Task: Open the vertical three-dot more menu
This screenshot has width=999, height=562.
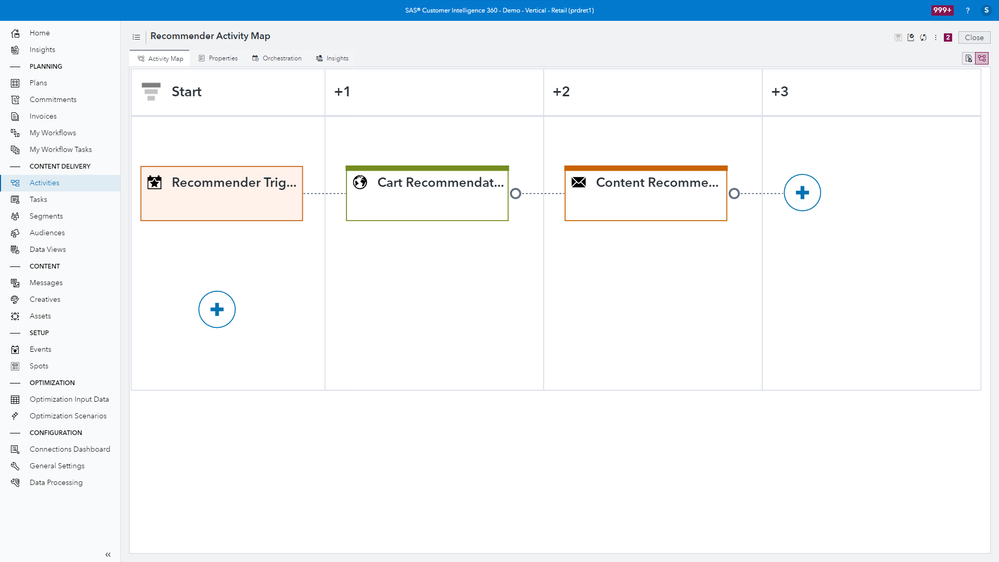Action: [x=936, y=38]
